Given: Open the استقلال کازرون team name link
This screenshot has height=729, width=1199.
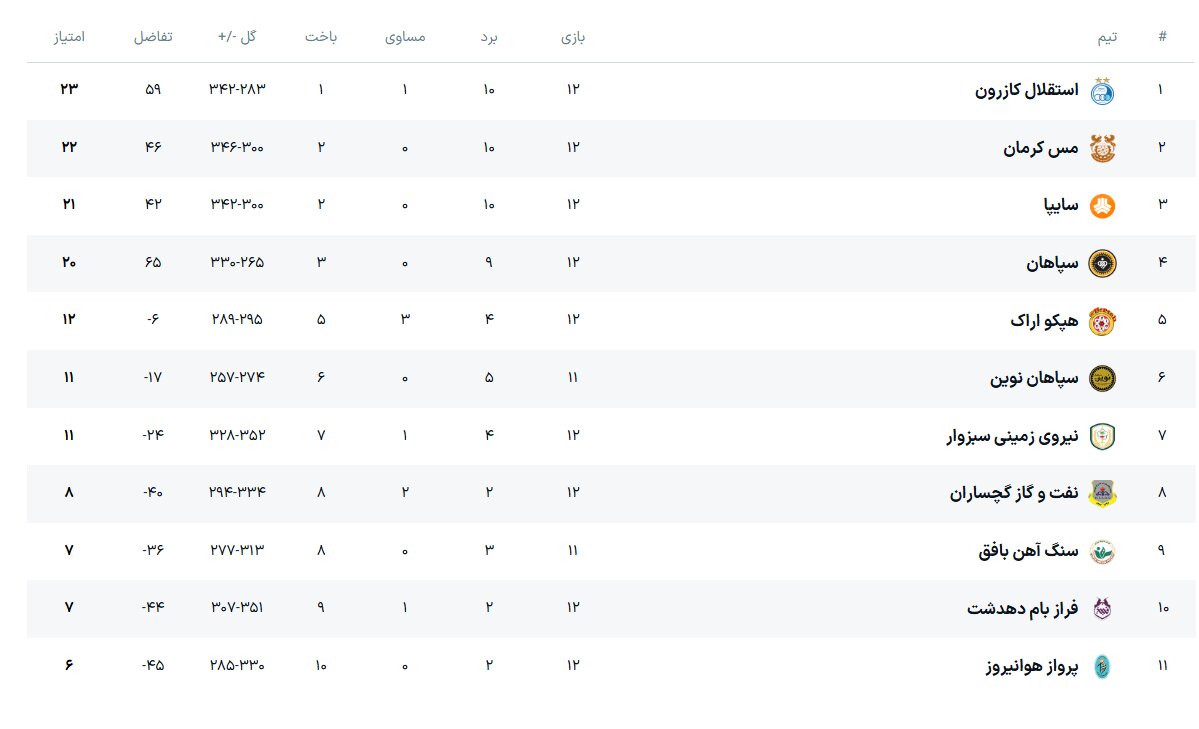Looking at the screenshot, I should (1026, 91).
